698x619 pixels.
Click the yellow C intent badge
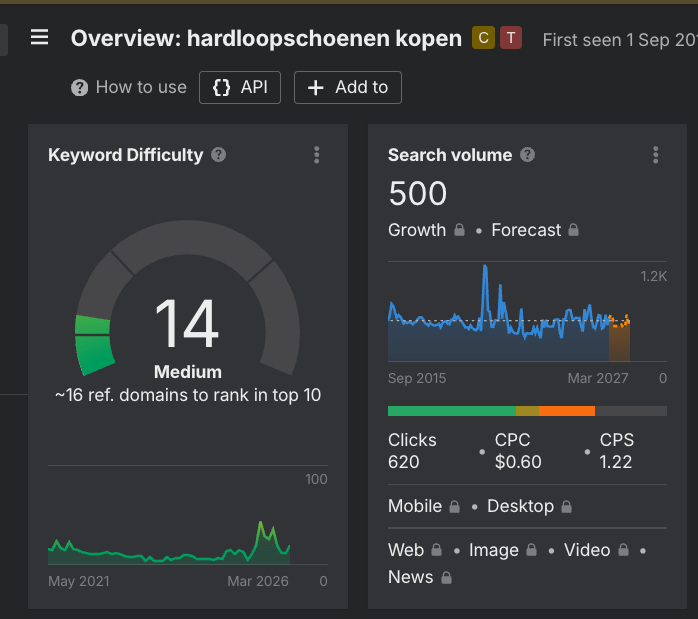point(483,37)
